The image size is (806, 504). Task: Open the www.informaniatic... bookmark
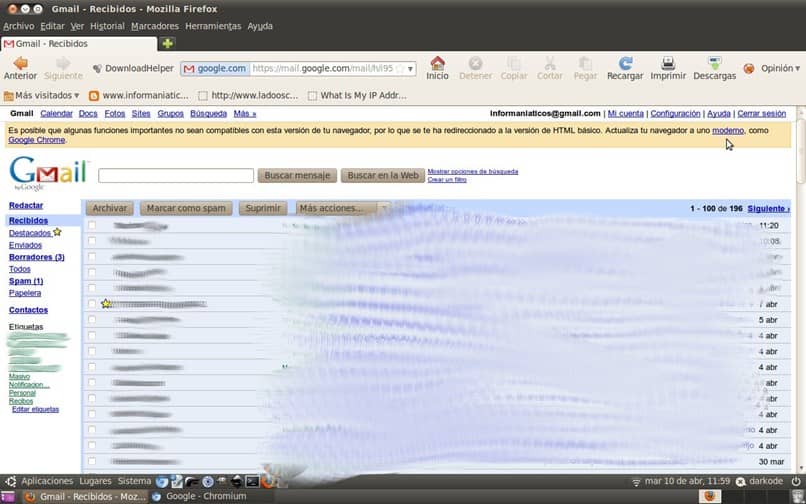coord(139,95)
